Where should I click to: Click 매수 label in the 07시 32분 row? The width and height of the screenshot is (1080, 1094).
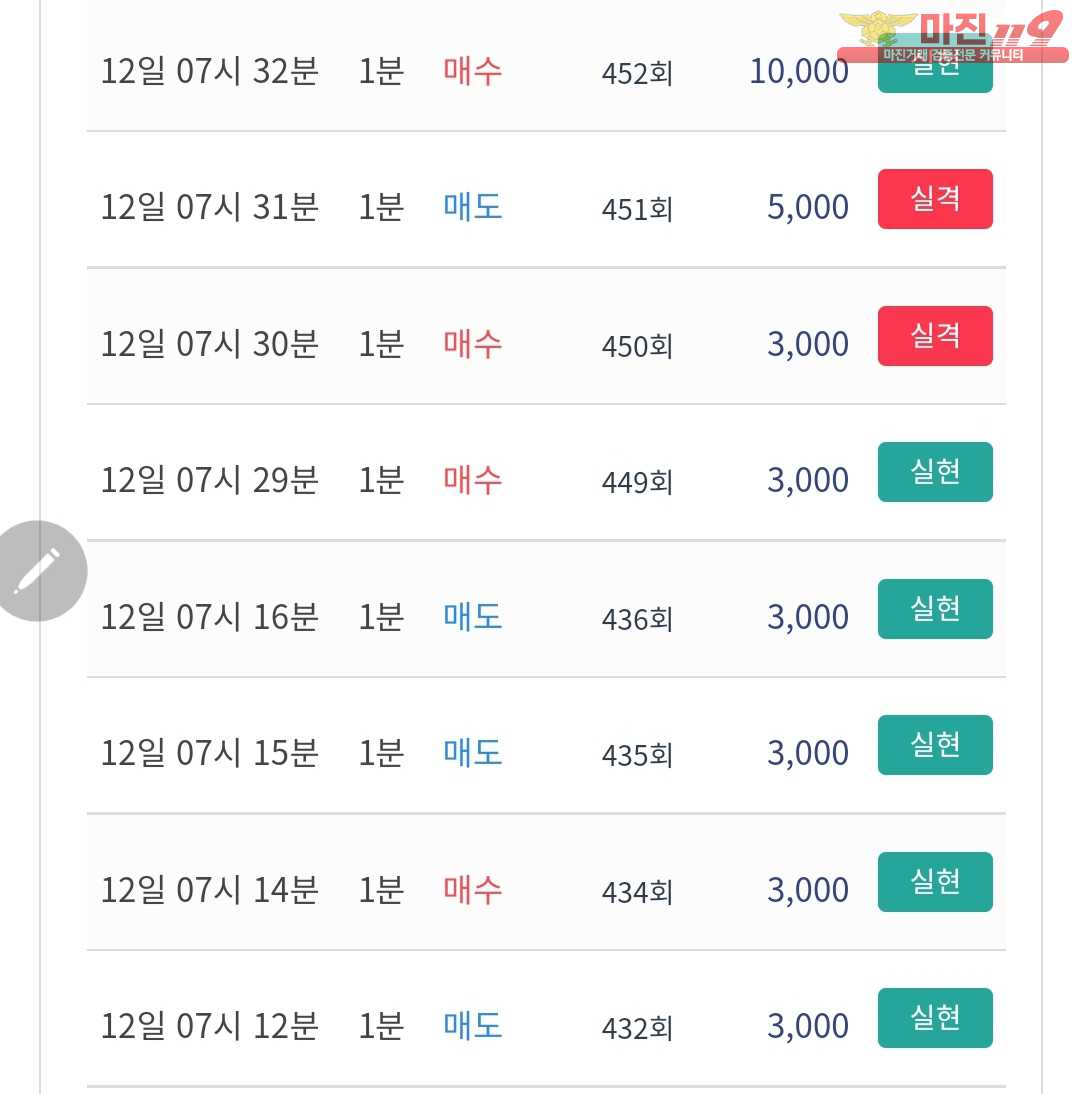(x=472, y=71)
